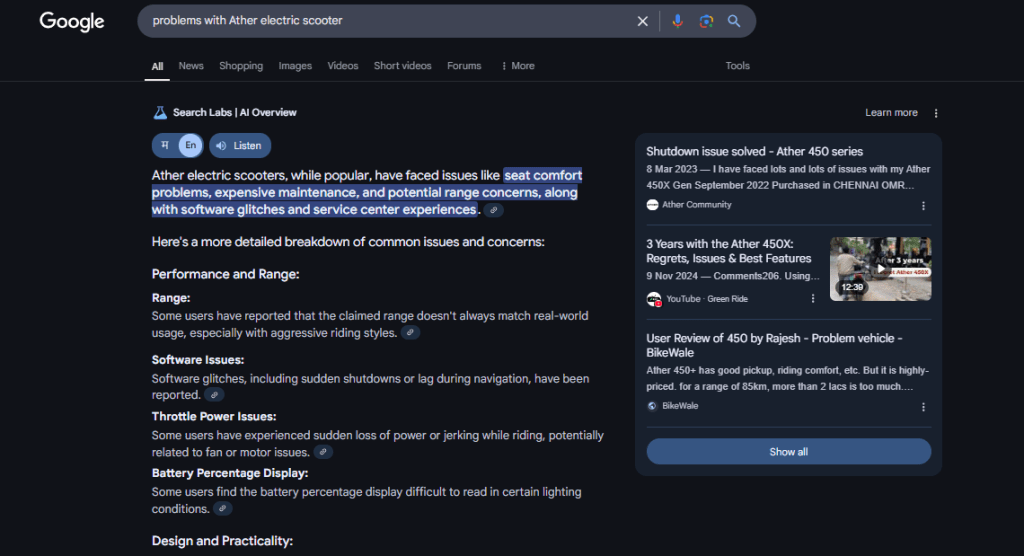Clear the search query with the X icon
Screen dimensions: 1024x556
click(x=642, y=21)
